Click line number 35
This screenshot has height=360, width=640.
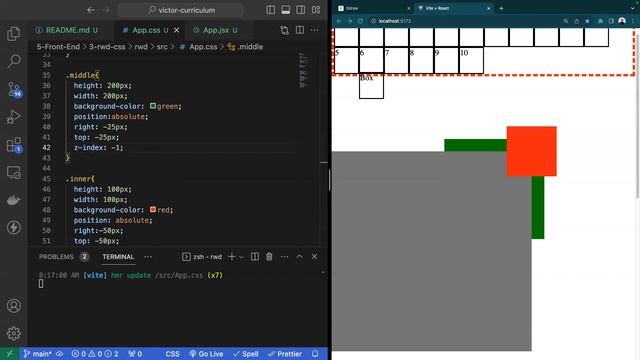tap(46, 75)
